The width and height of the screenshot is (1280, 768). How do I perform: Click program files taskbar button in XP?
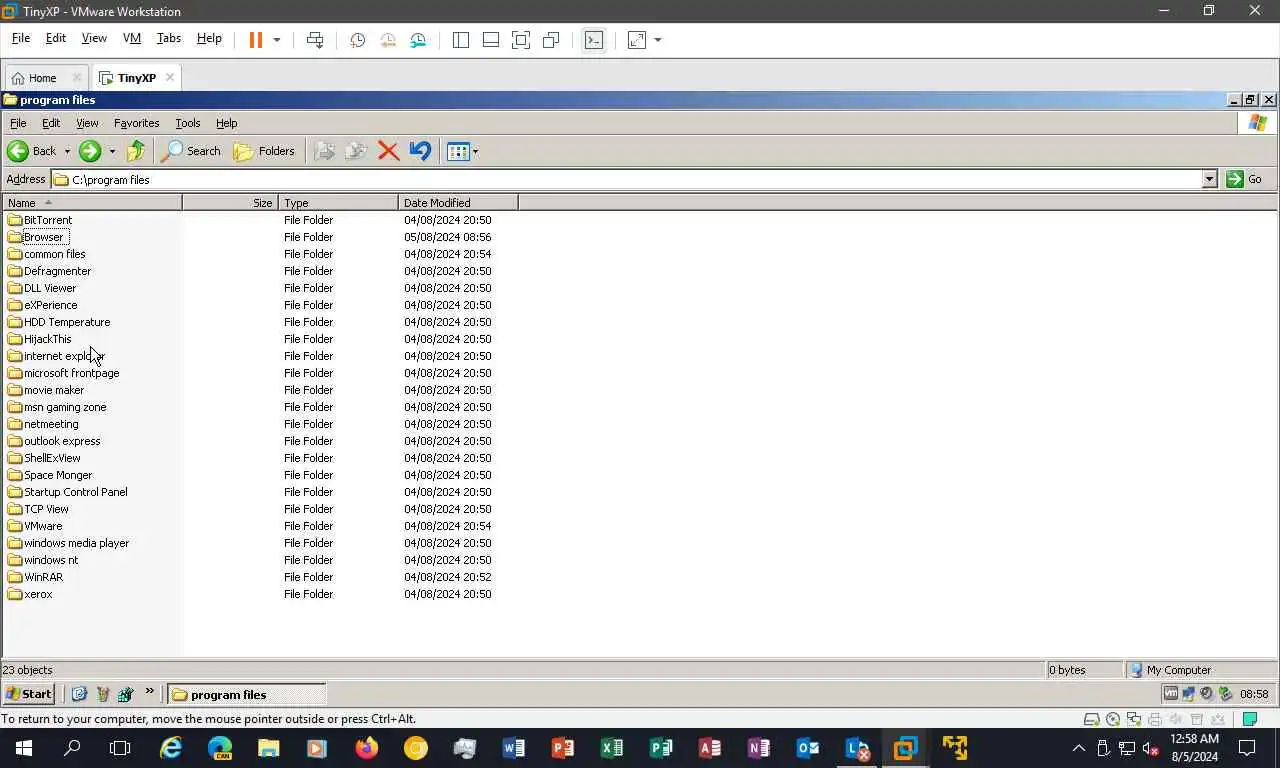coord(246,694)
